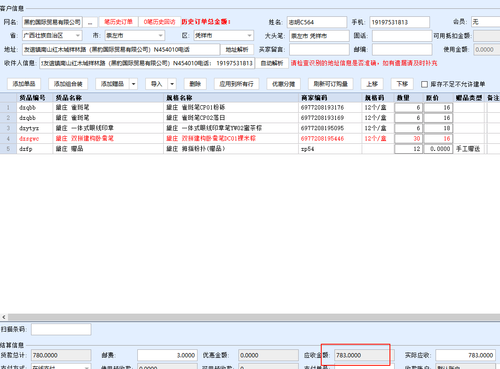The height and width of the screenshot is (369, 500).
Task: Click the 货品名称 column header
Action: coord(108,98)
